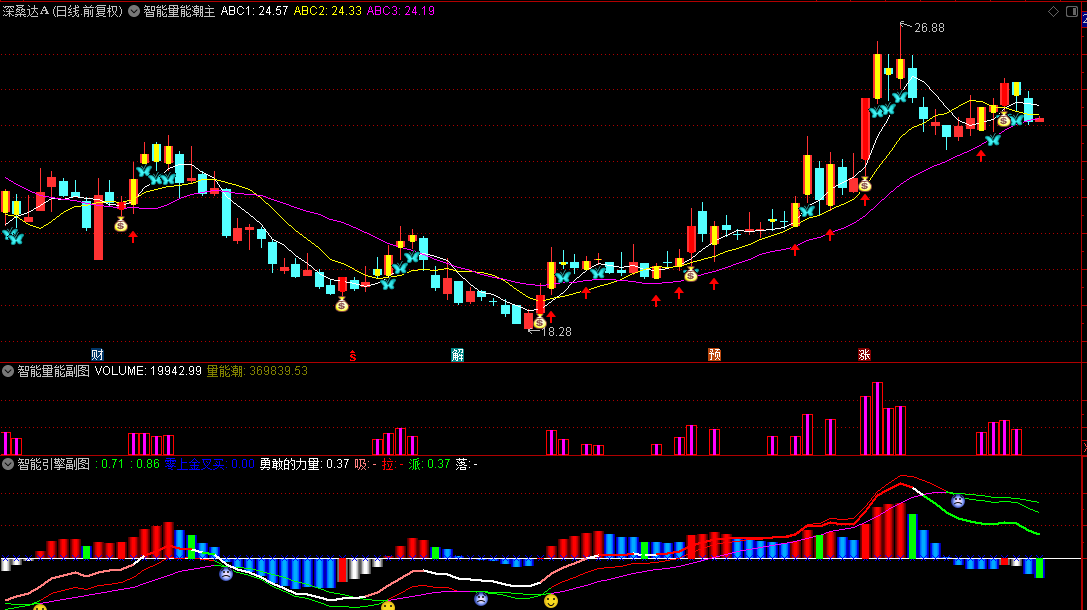The height and width of the screenshot is (610, 1087).
Task: Click the 落 value label
Action: [467, 464]
